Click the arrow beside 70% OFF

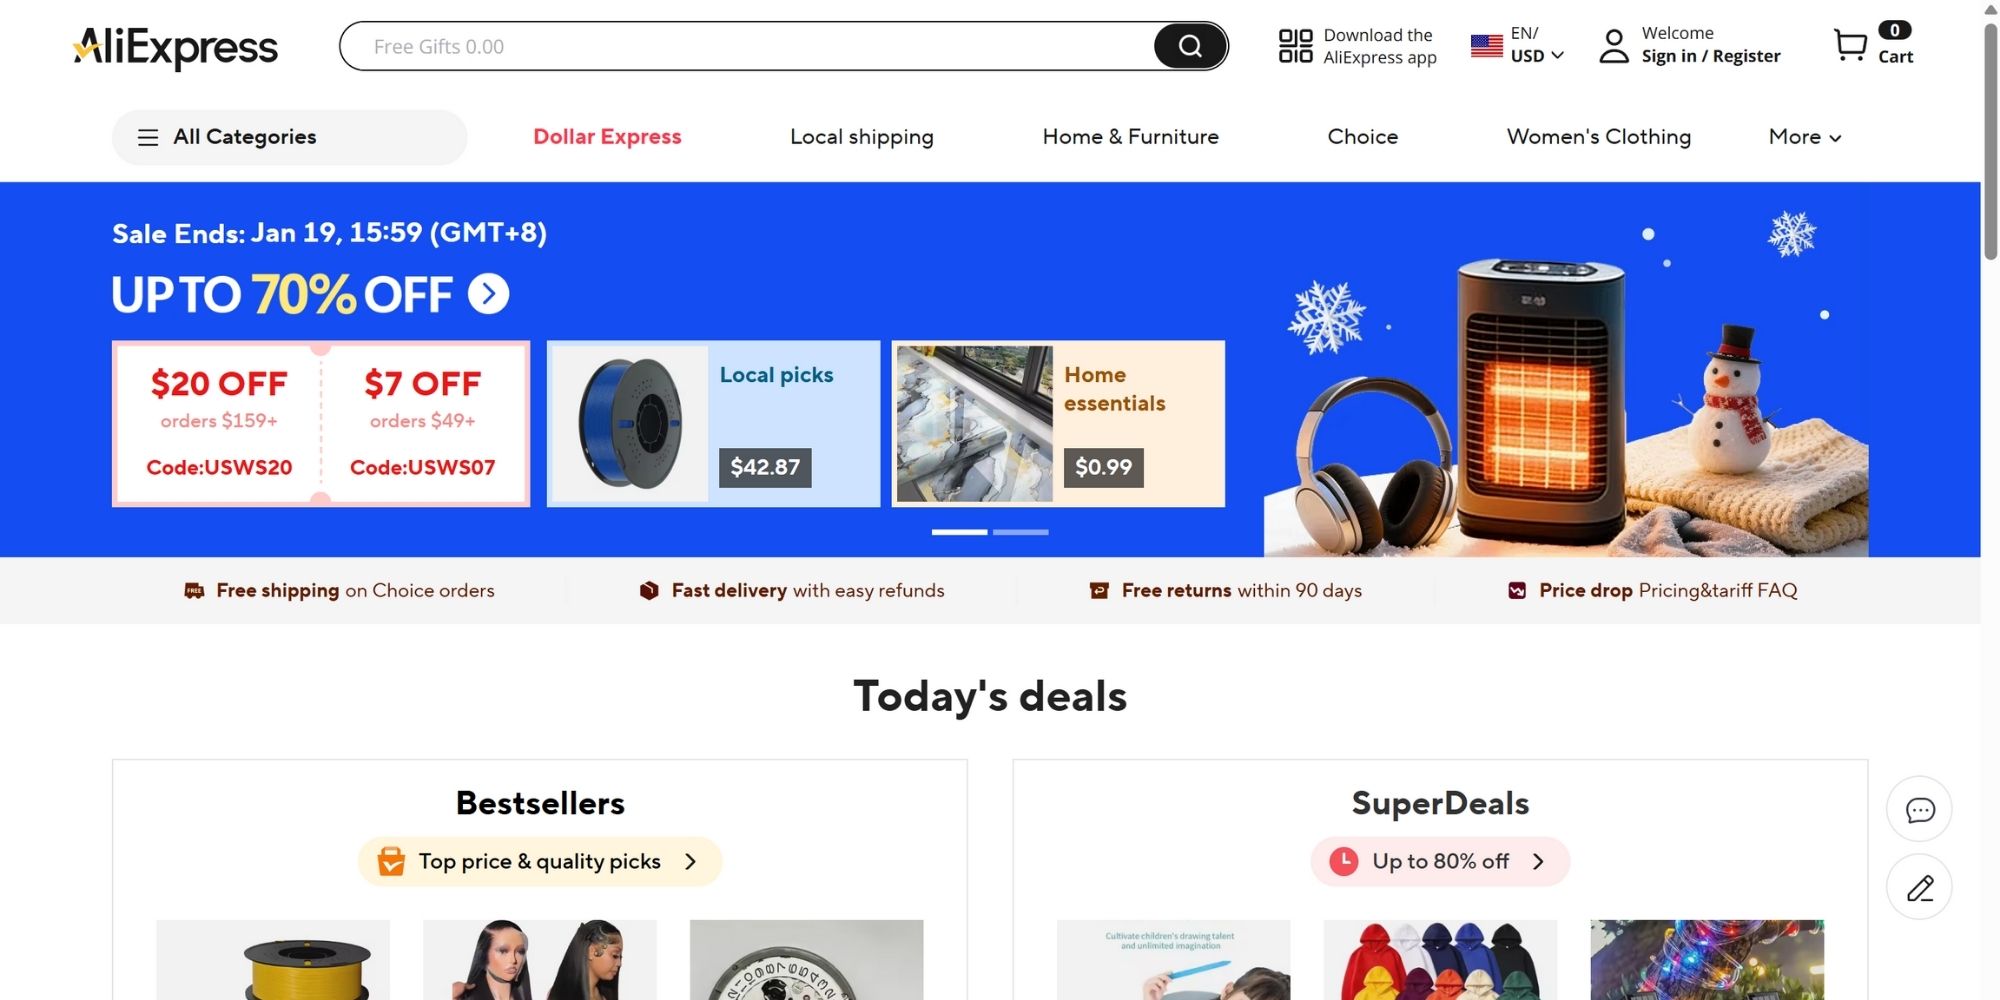pyautogui.click(x=489, y=294)
